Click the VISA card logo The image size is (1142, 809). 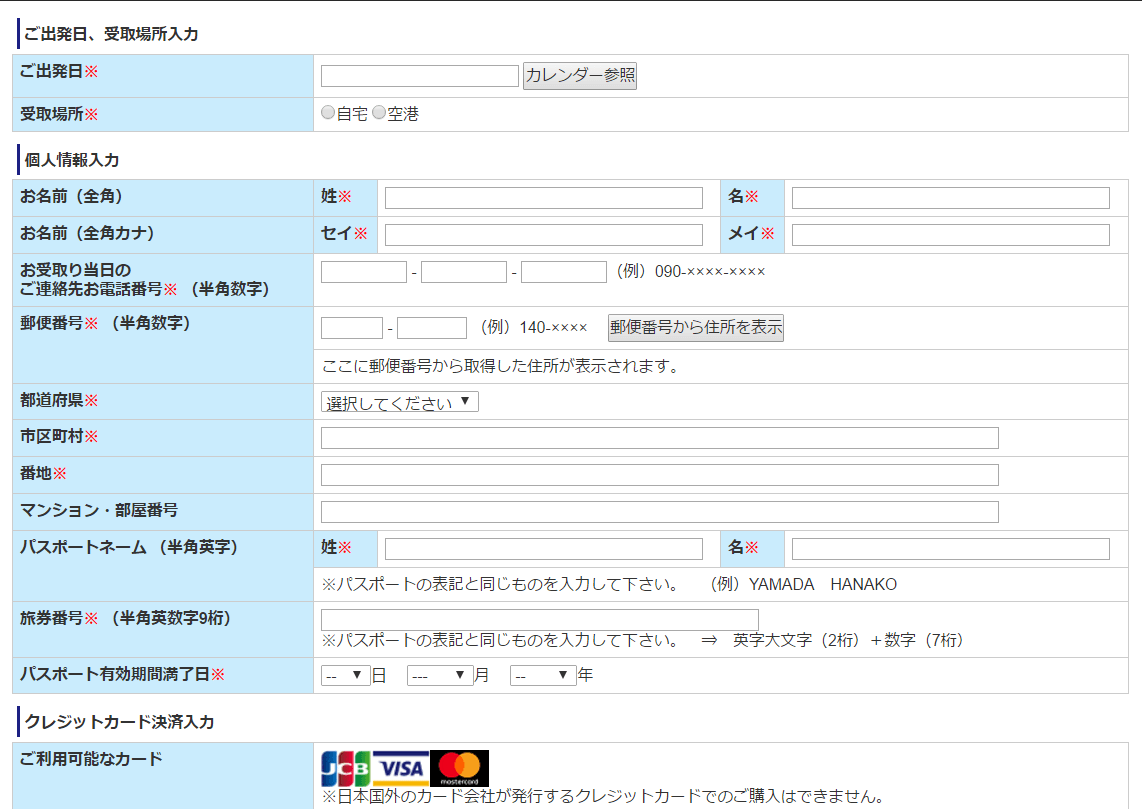[401, 768]
